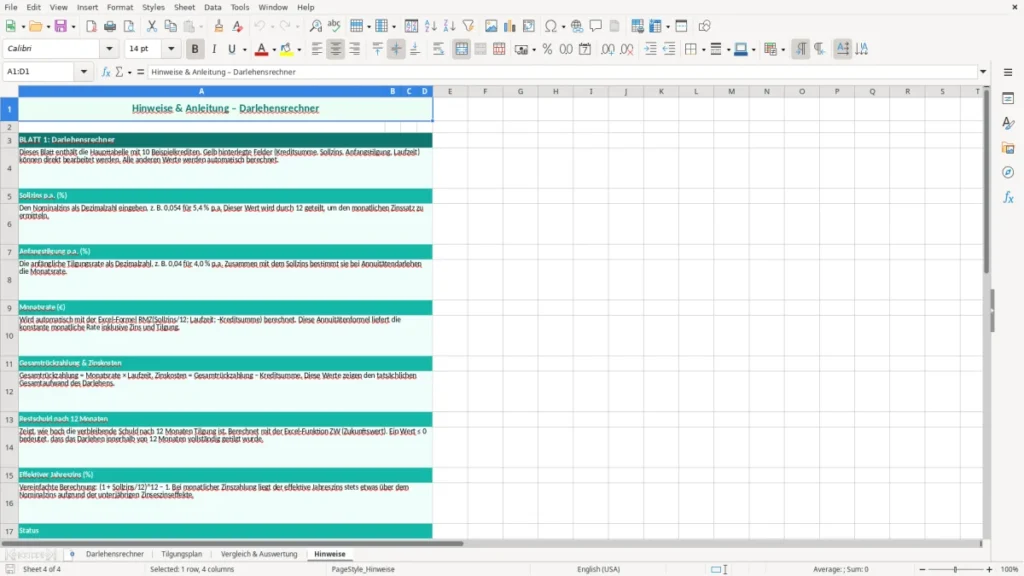
Task: Apply AutoFilter funnel icon
Action: pyautogui.click(x=468, y=26)
